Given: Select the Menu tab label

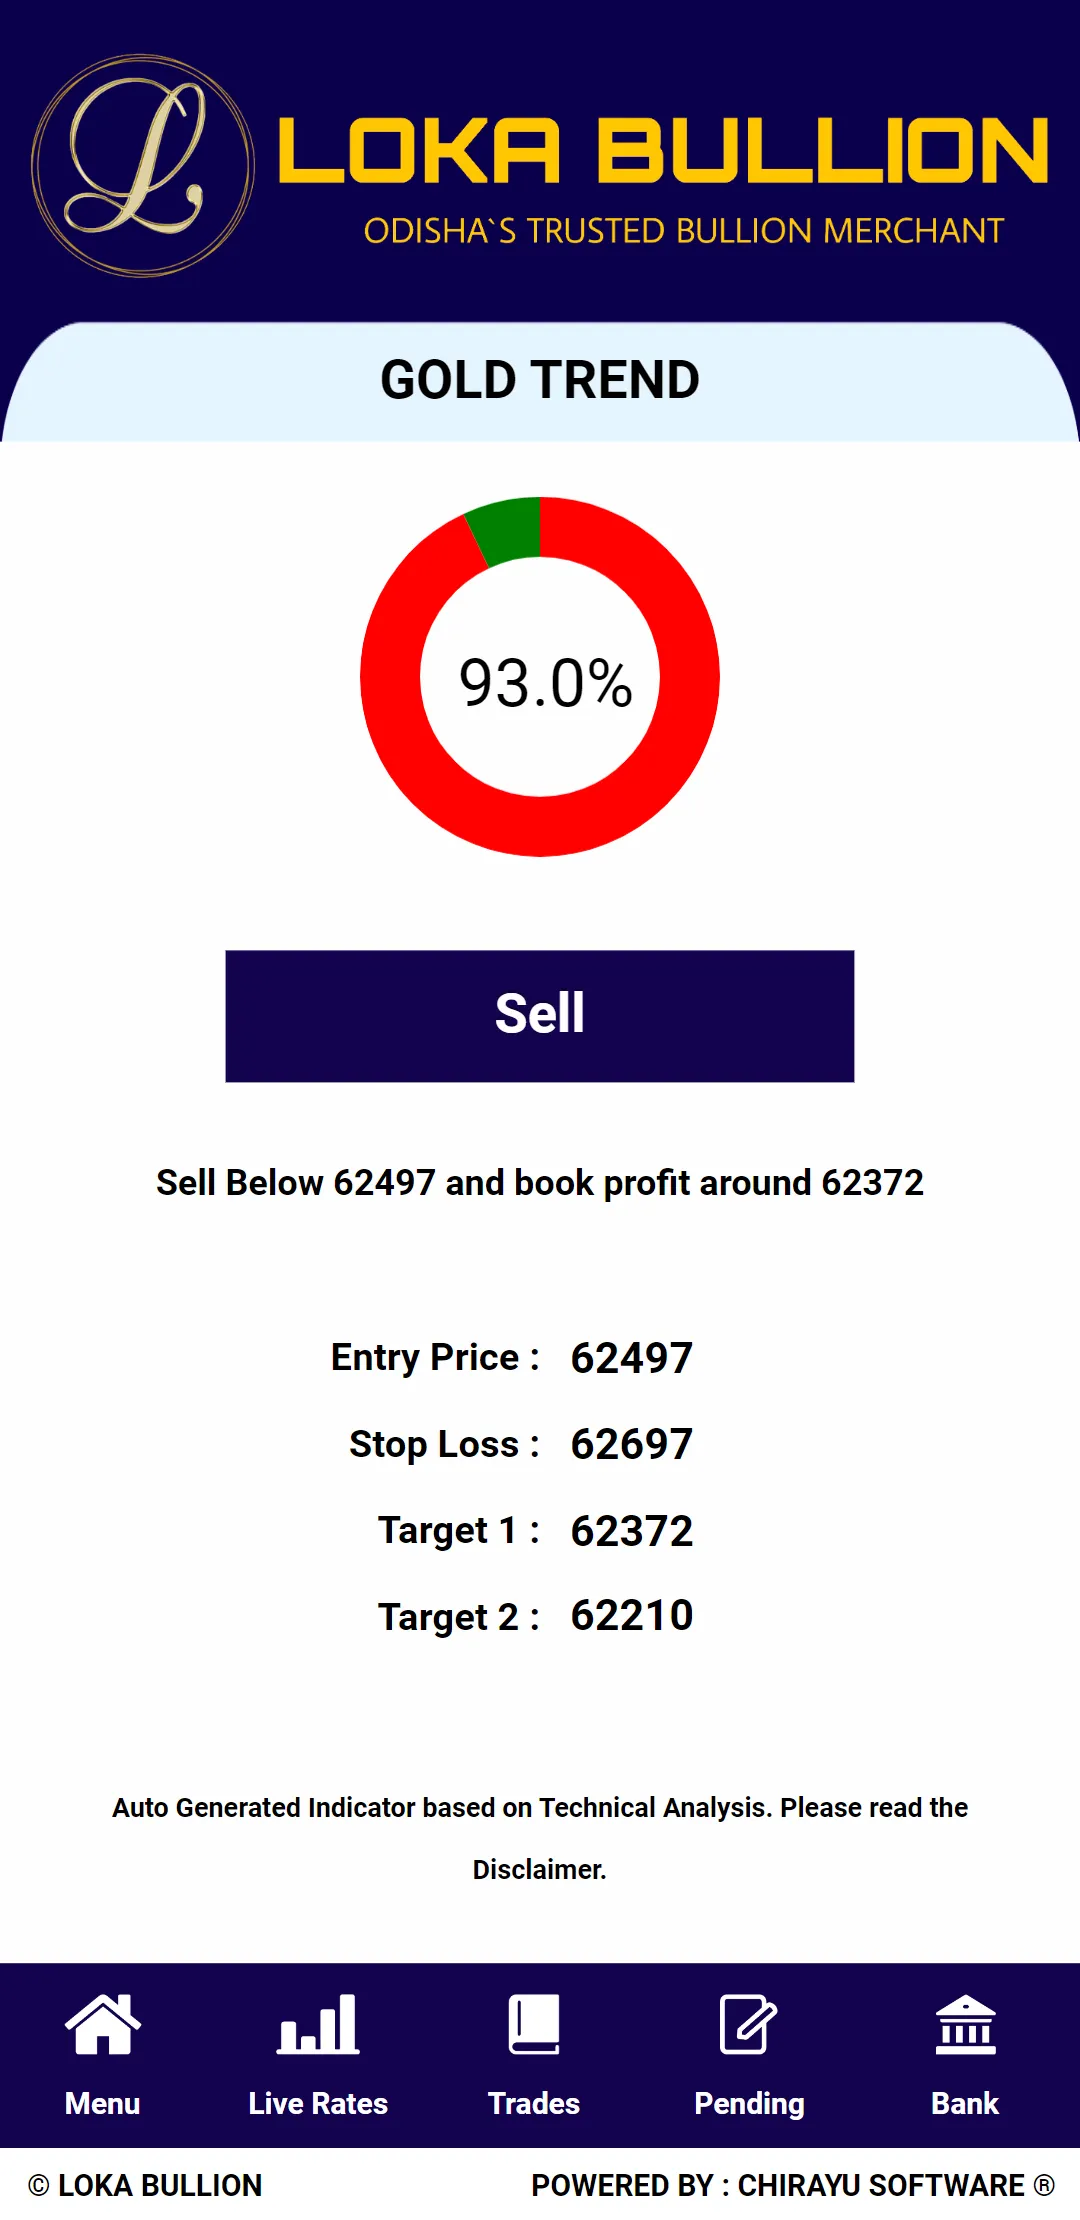Looking at the screenshot, I should pyautogui.click(x=102, y=2103).
